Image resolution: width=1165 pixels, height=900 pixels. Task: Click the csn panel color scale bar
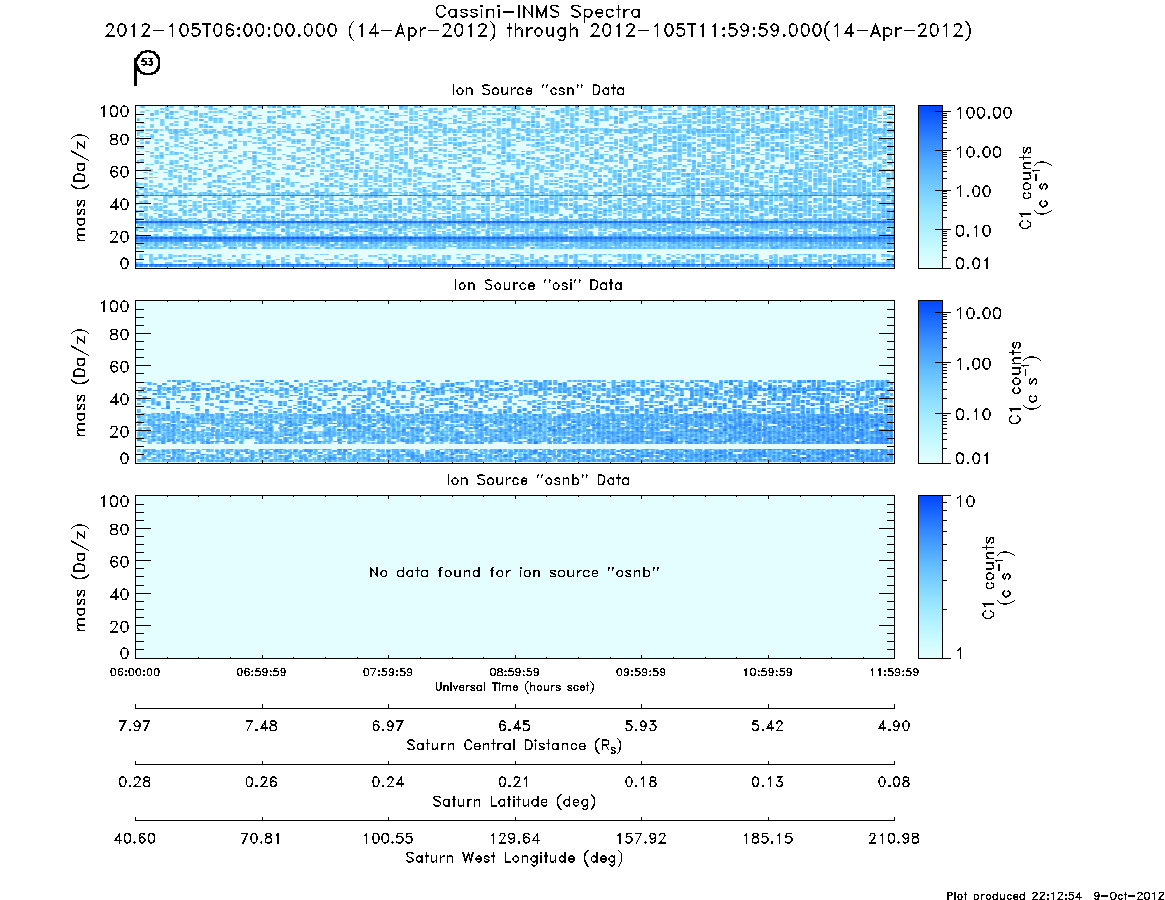click(930, 187)
